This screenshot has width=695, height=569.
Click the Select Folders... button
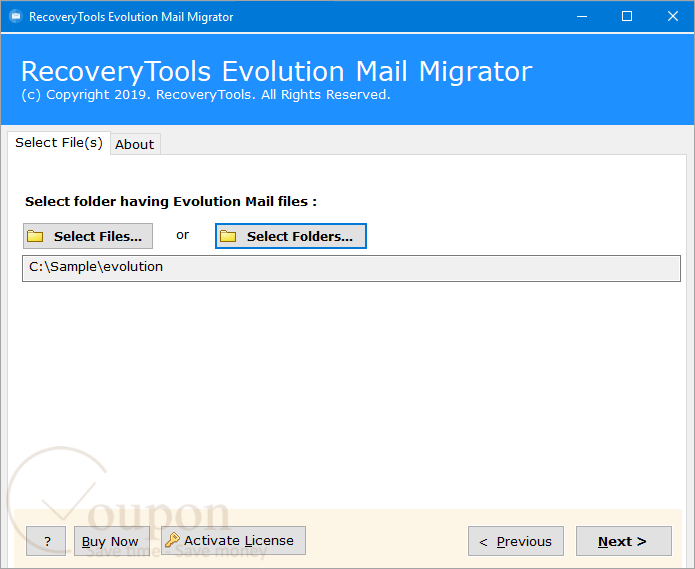pos(291,236)
